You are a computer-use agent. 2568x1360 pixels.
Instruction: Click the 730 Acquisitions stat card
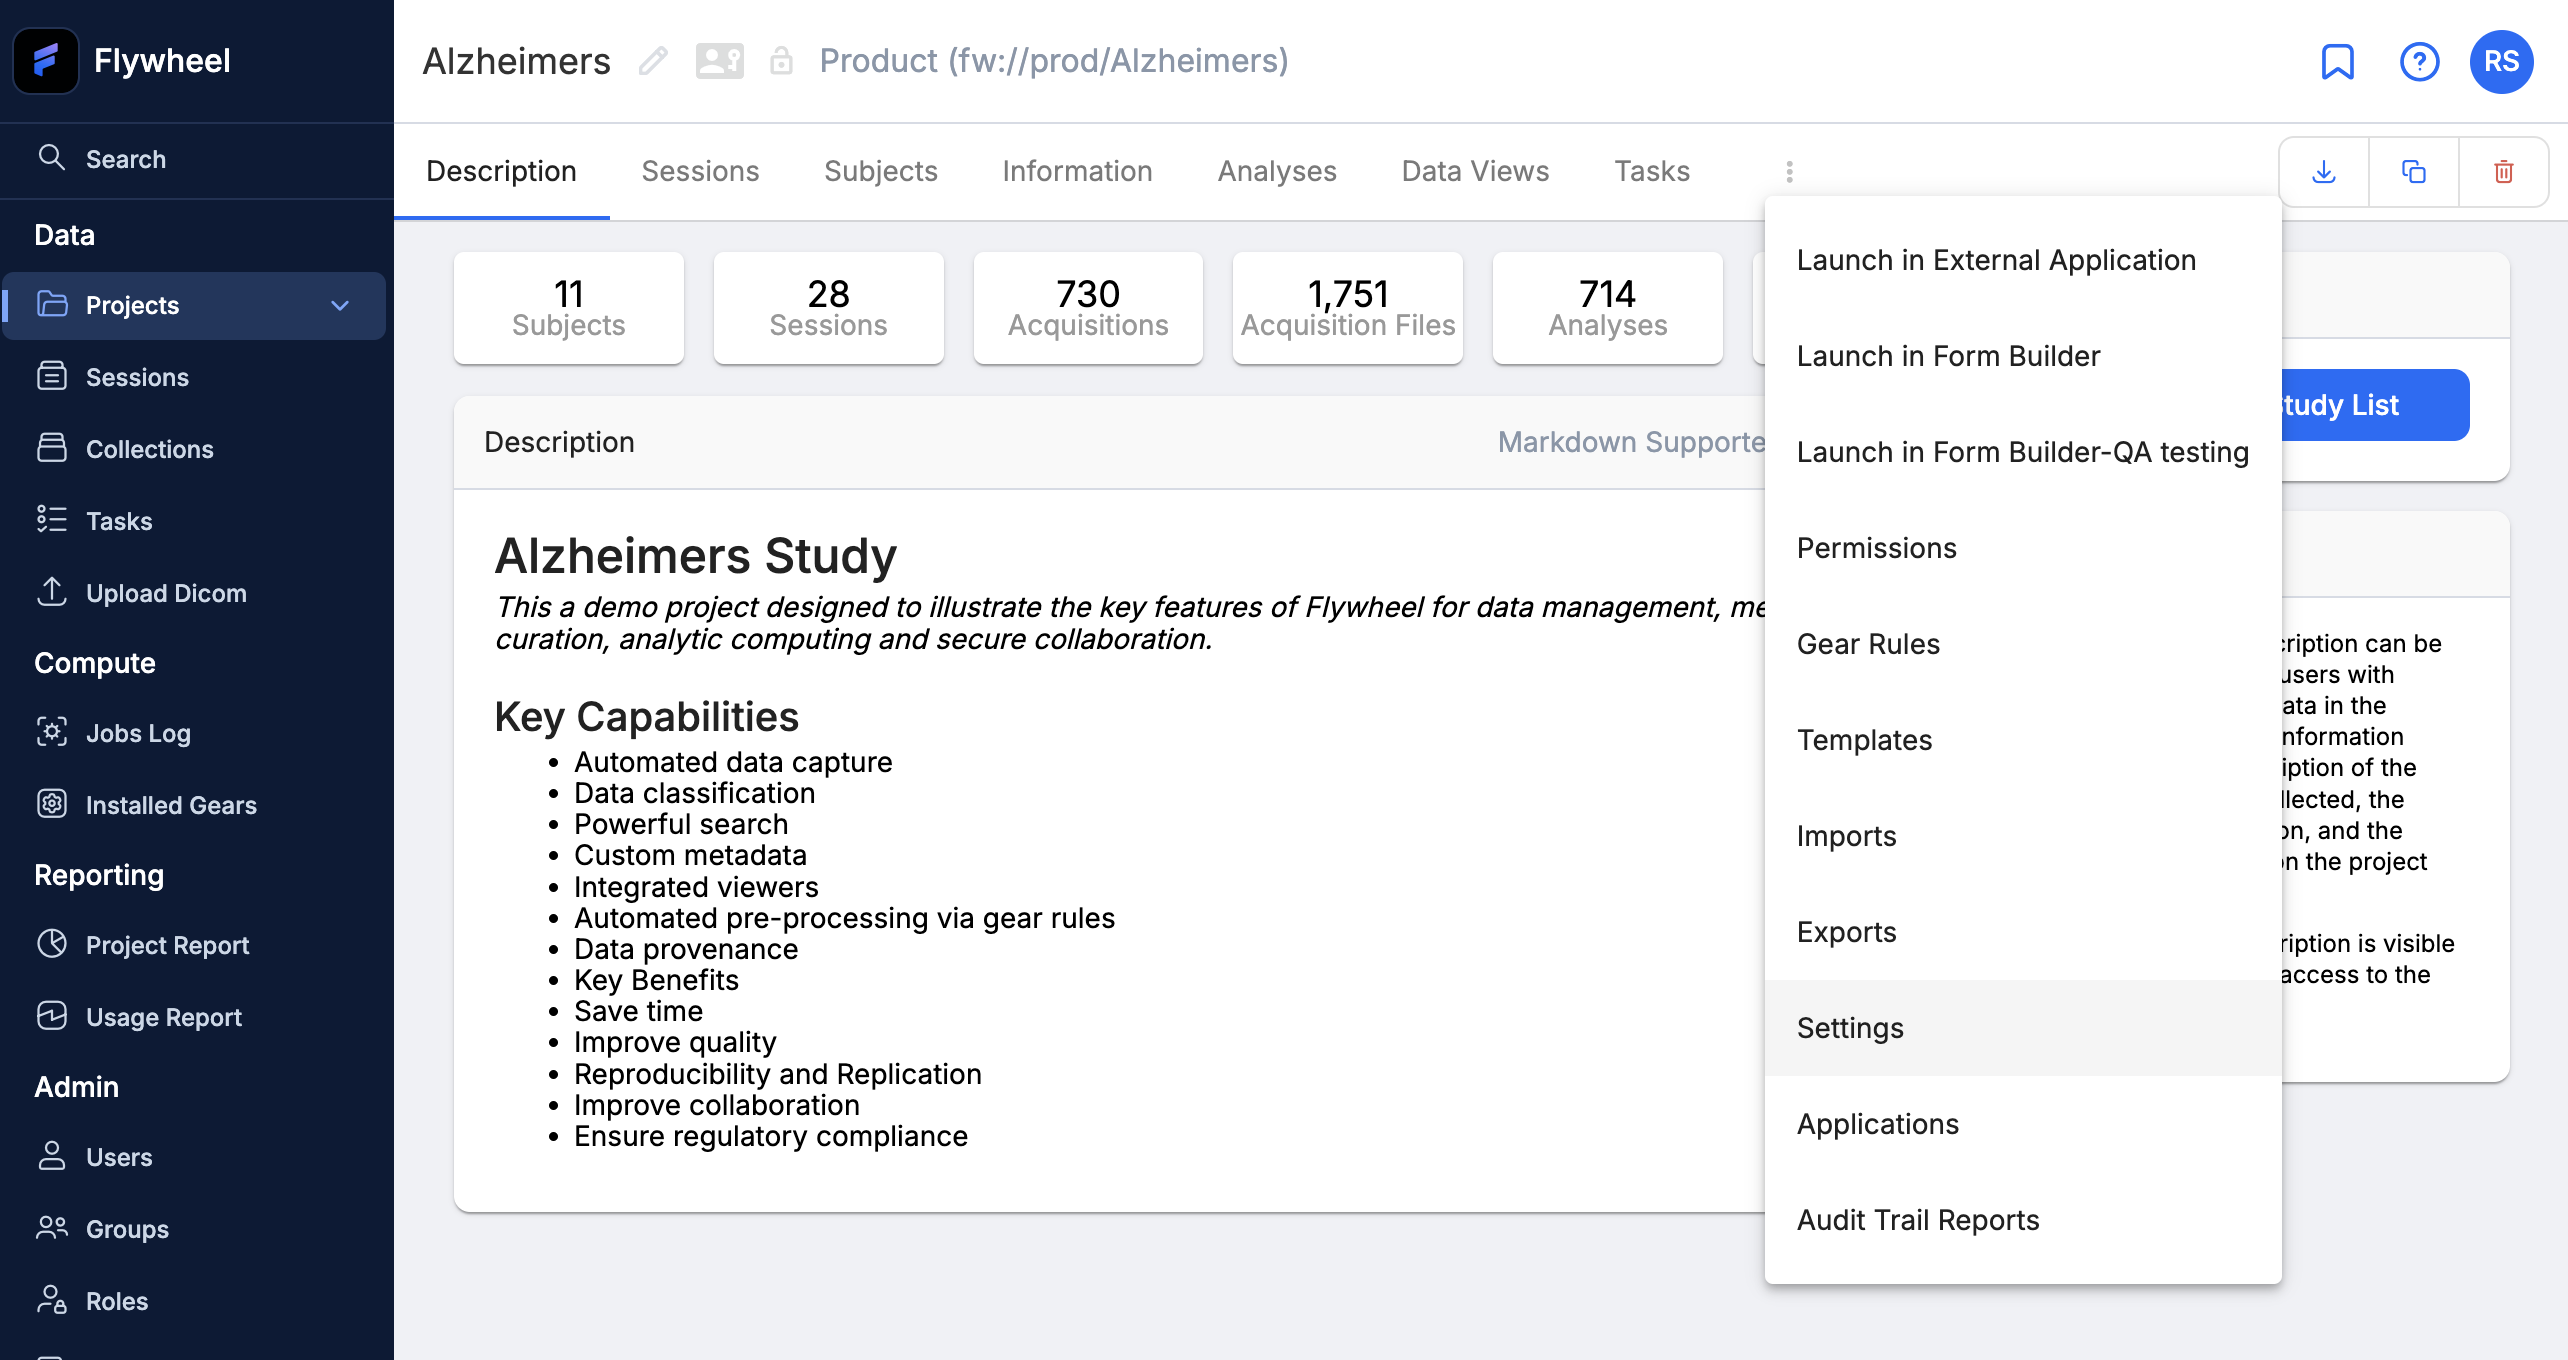[x=1088, y=308]
